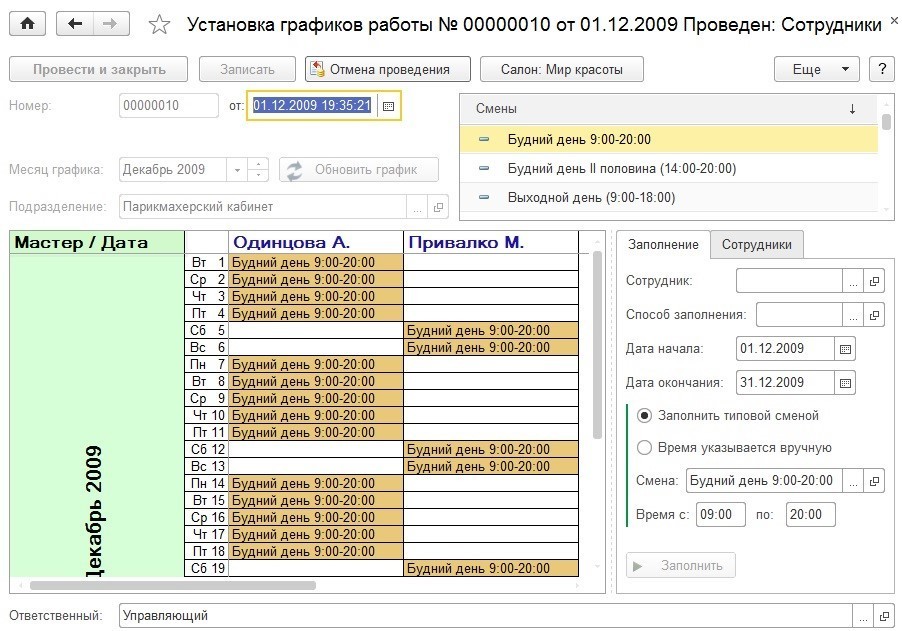Click sort arrow in Смены header

pos(852,109)
